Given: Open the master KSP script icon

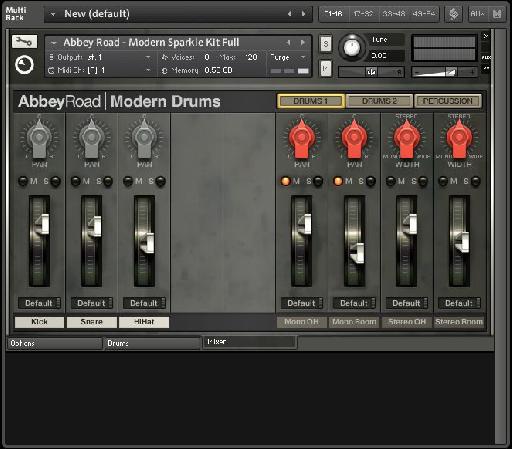Looking at the screenshot, I should 453,14.
